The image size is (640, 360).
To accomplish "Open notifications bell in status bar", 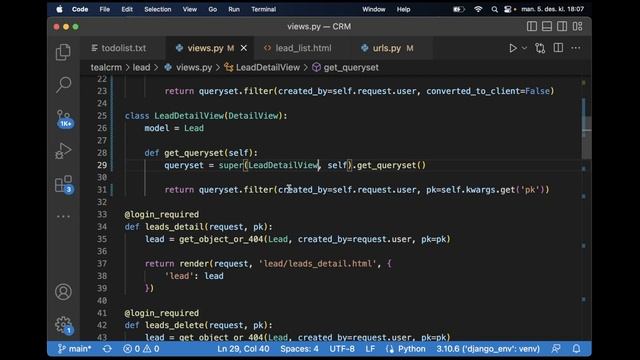I will (x=576, y=349).
